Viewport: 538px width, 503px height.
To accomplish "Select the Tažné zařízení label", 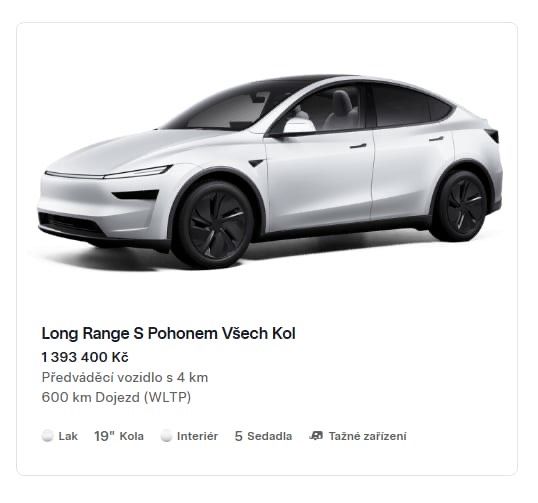I will point(368,436).
